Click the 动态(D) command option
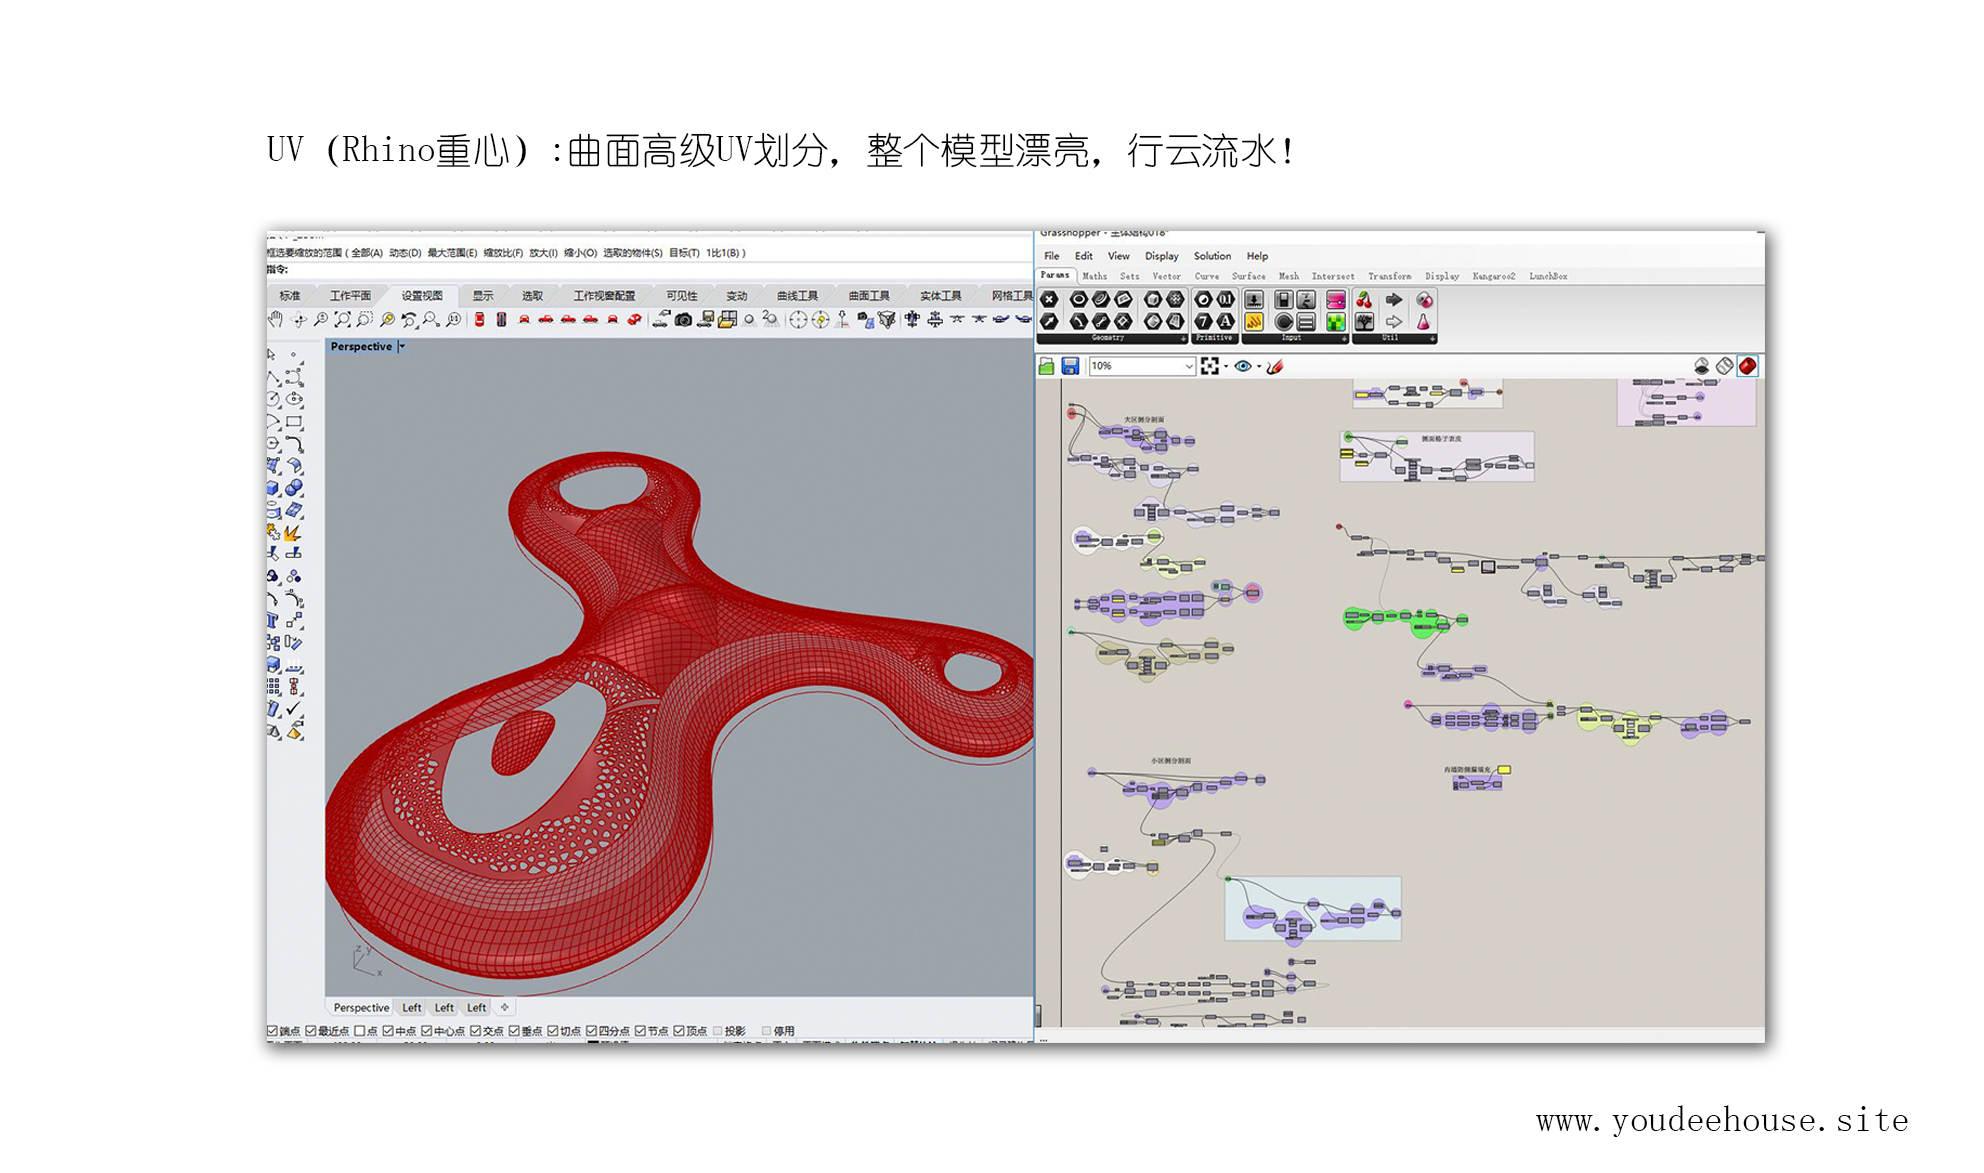The image size is (1984, 1173). pos(405,253)
